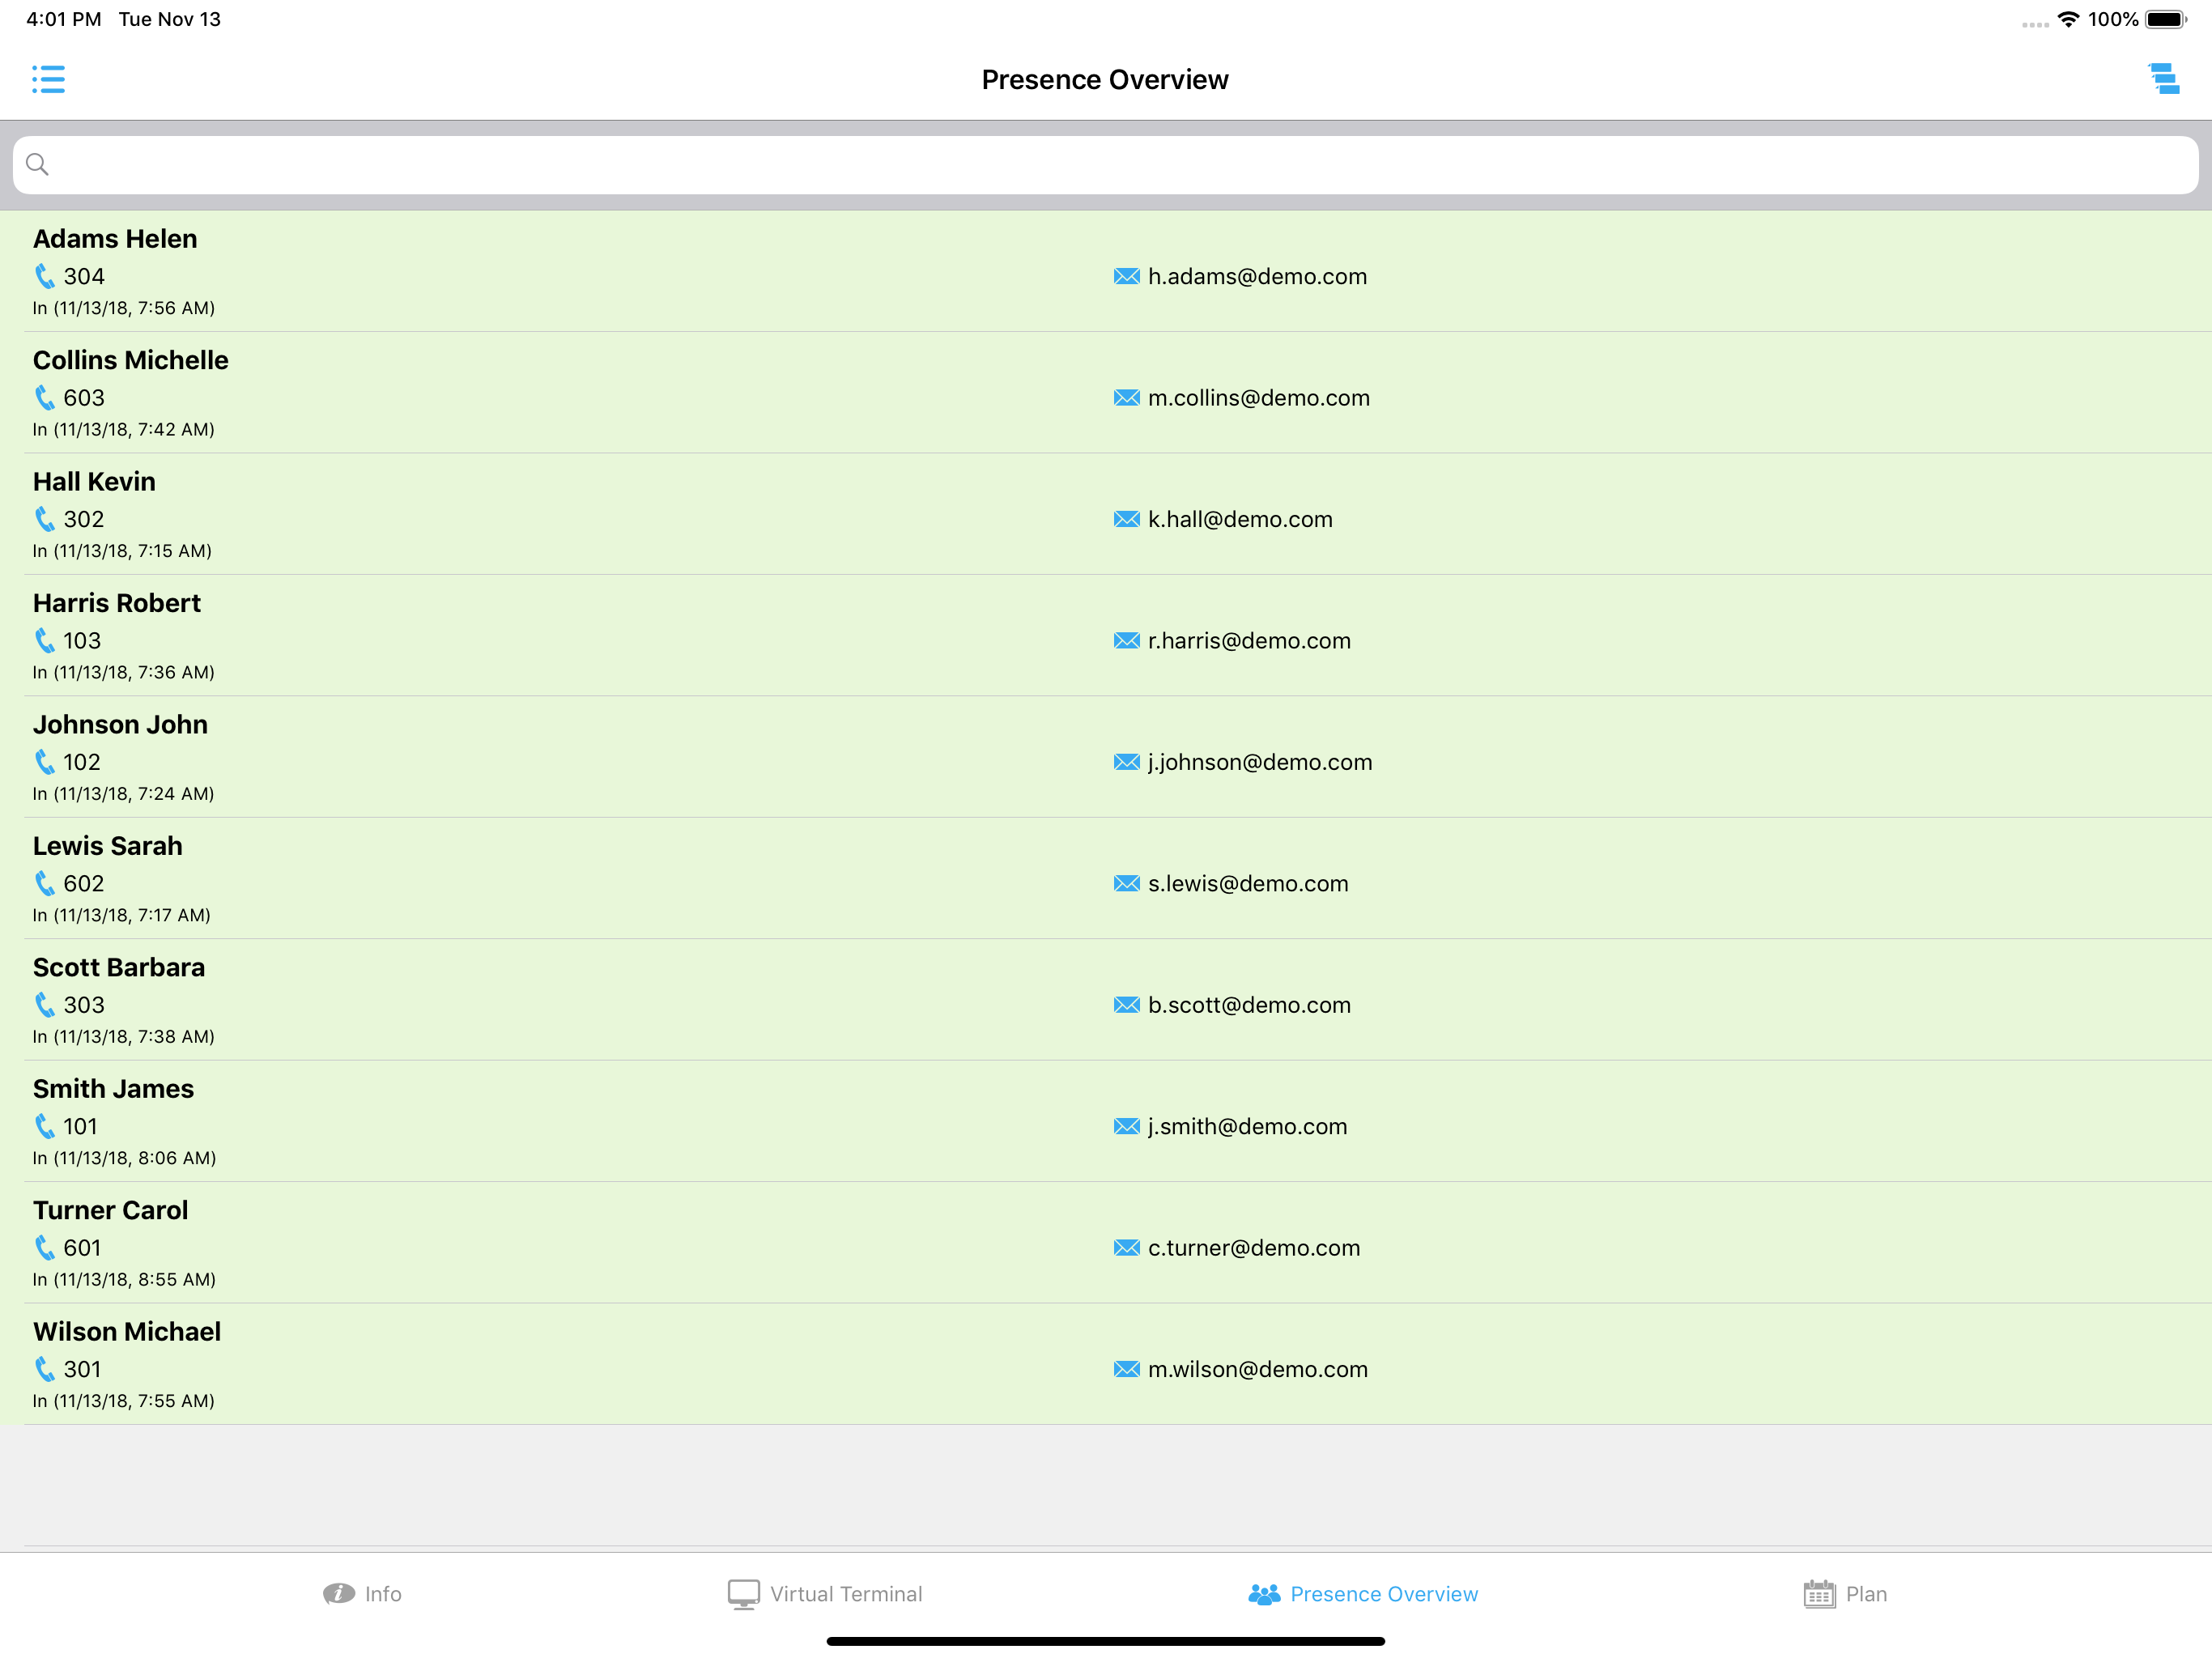
Task: Email m.wilson@demo.com address
Action: click(1258, 1370)
